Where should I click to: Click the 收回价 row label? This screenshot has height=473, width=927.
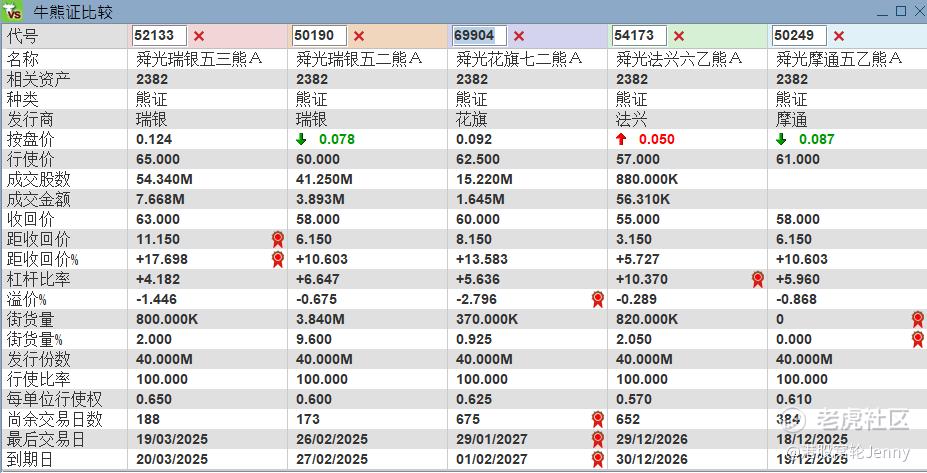coord(30,219)
